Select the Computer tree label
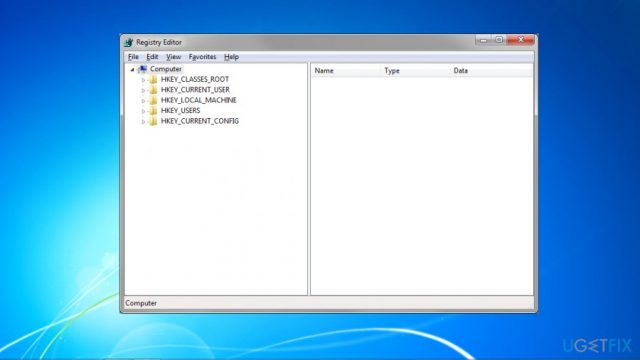 tap(166, 69)
